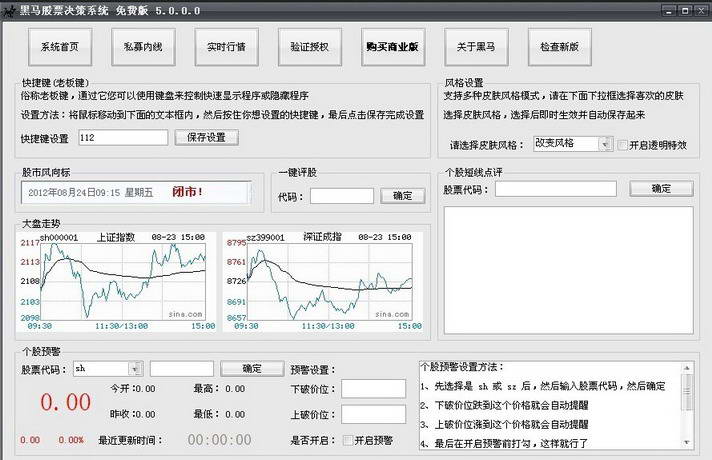The height and width of the screenshot is (460, 712).
Task: Click the large red 0.00 price
Action: [65, 402]
